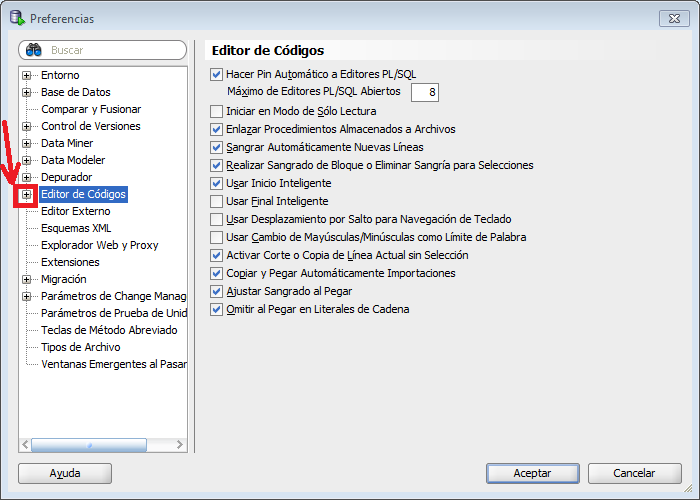Click the Cancelar button

click(x=634, y=473)
